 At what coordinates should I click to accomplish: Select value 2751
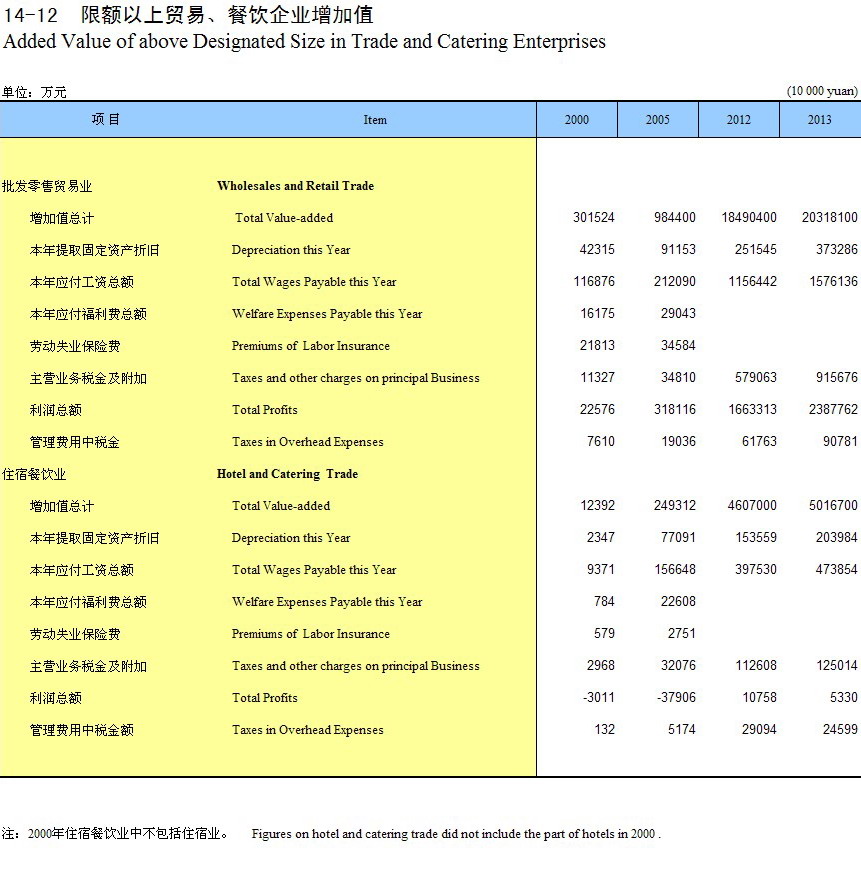682,633
